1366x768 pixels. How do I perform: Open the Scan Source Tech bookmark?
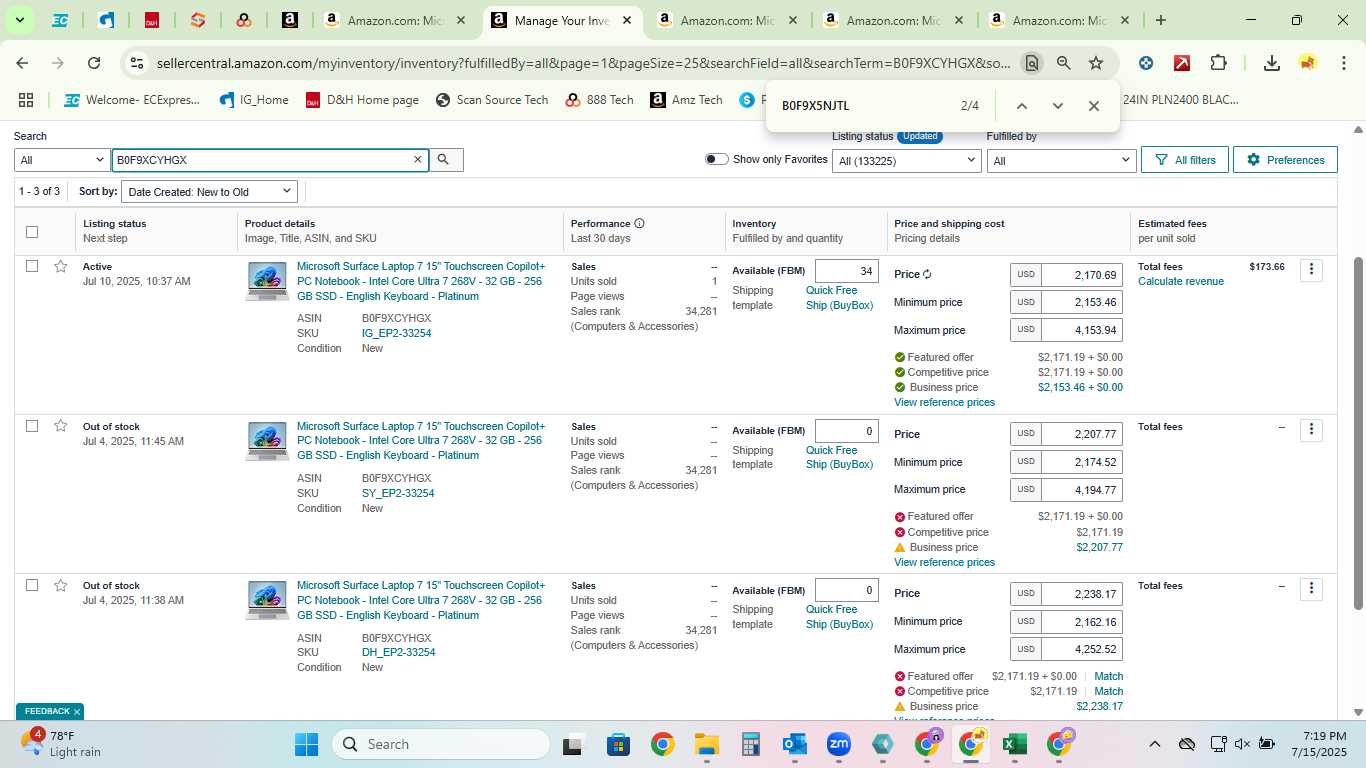[492, 100]
